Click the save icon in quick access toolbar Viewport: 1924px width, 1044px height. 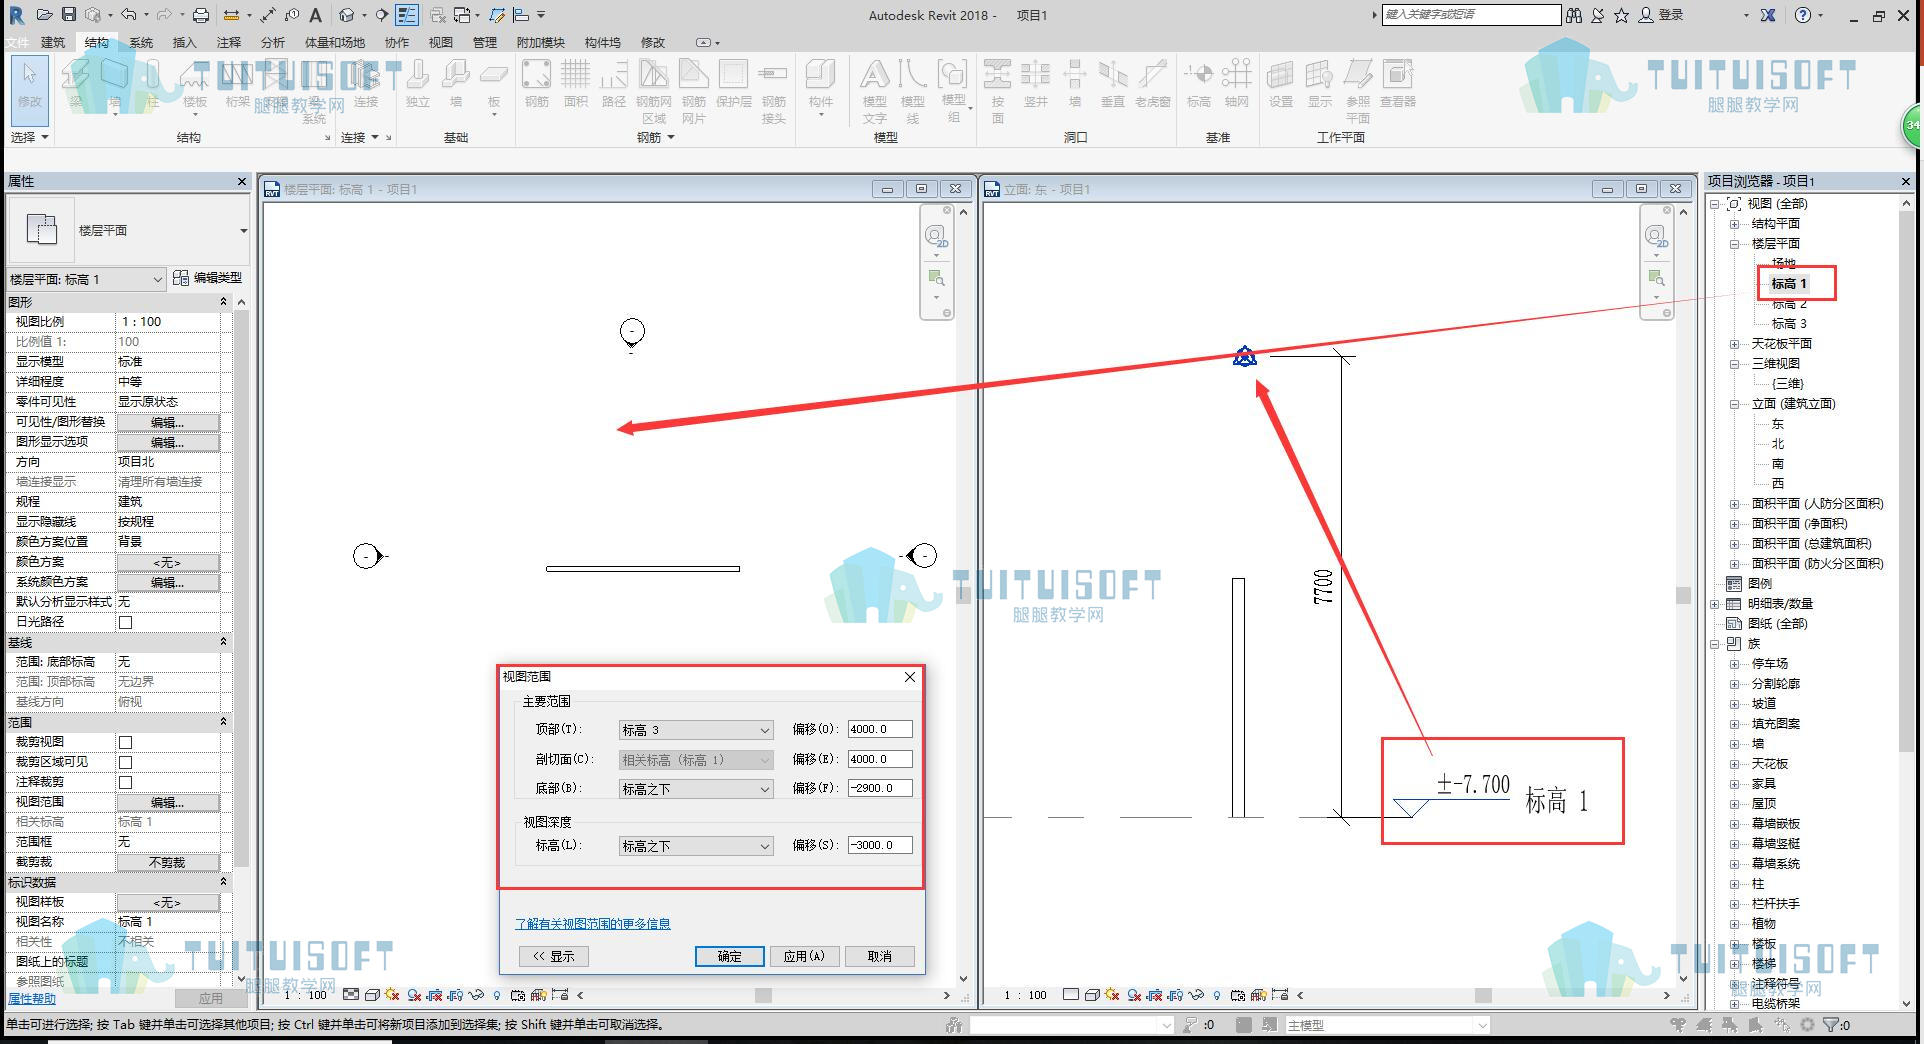[68, 15]
